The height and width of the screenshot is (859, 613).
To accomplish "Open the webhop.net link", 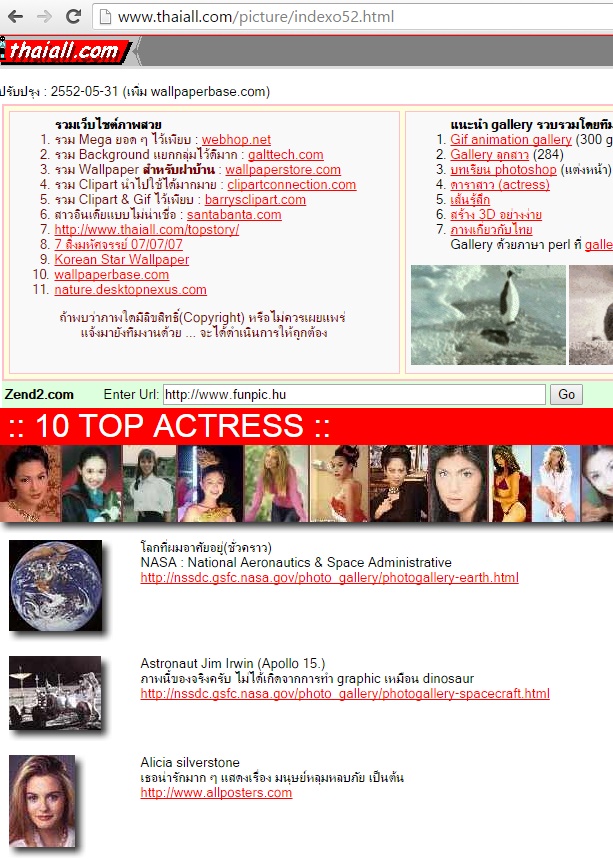I will (236, 140).
